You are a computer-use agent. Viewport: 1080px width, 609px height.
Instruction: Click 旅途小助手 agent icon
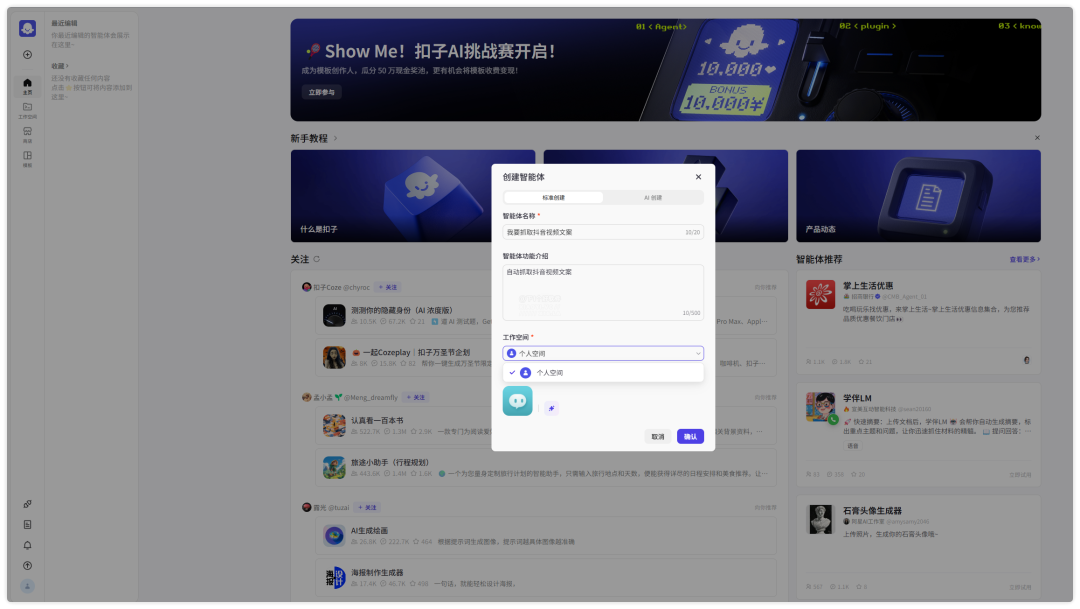click(x=334, y=468)
